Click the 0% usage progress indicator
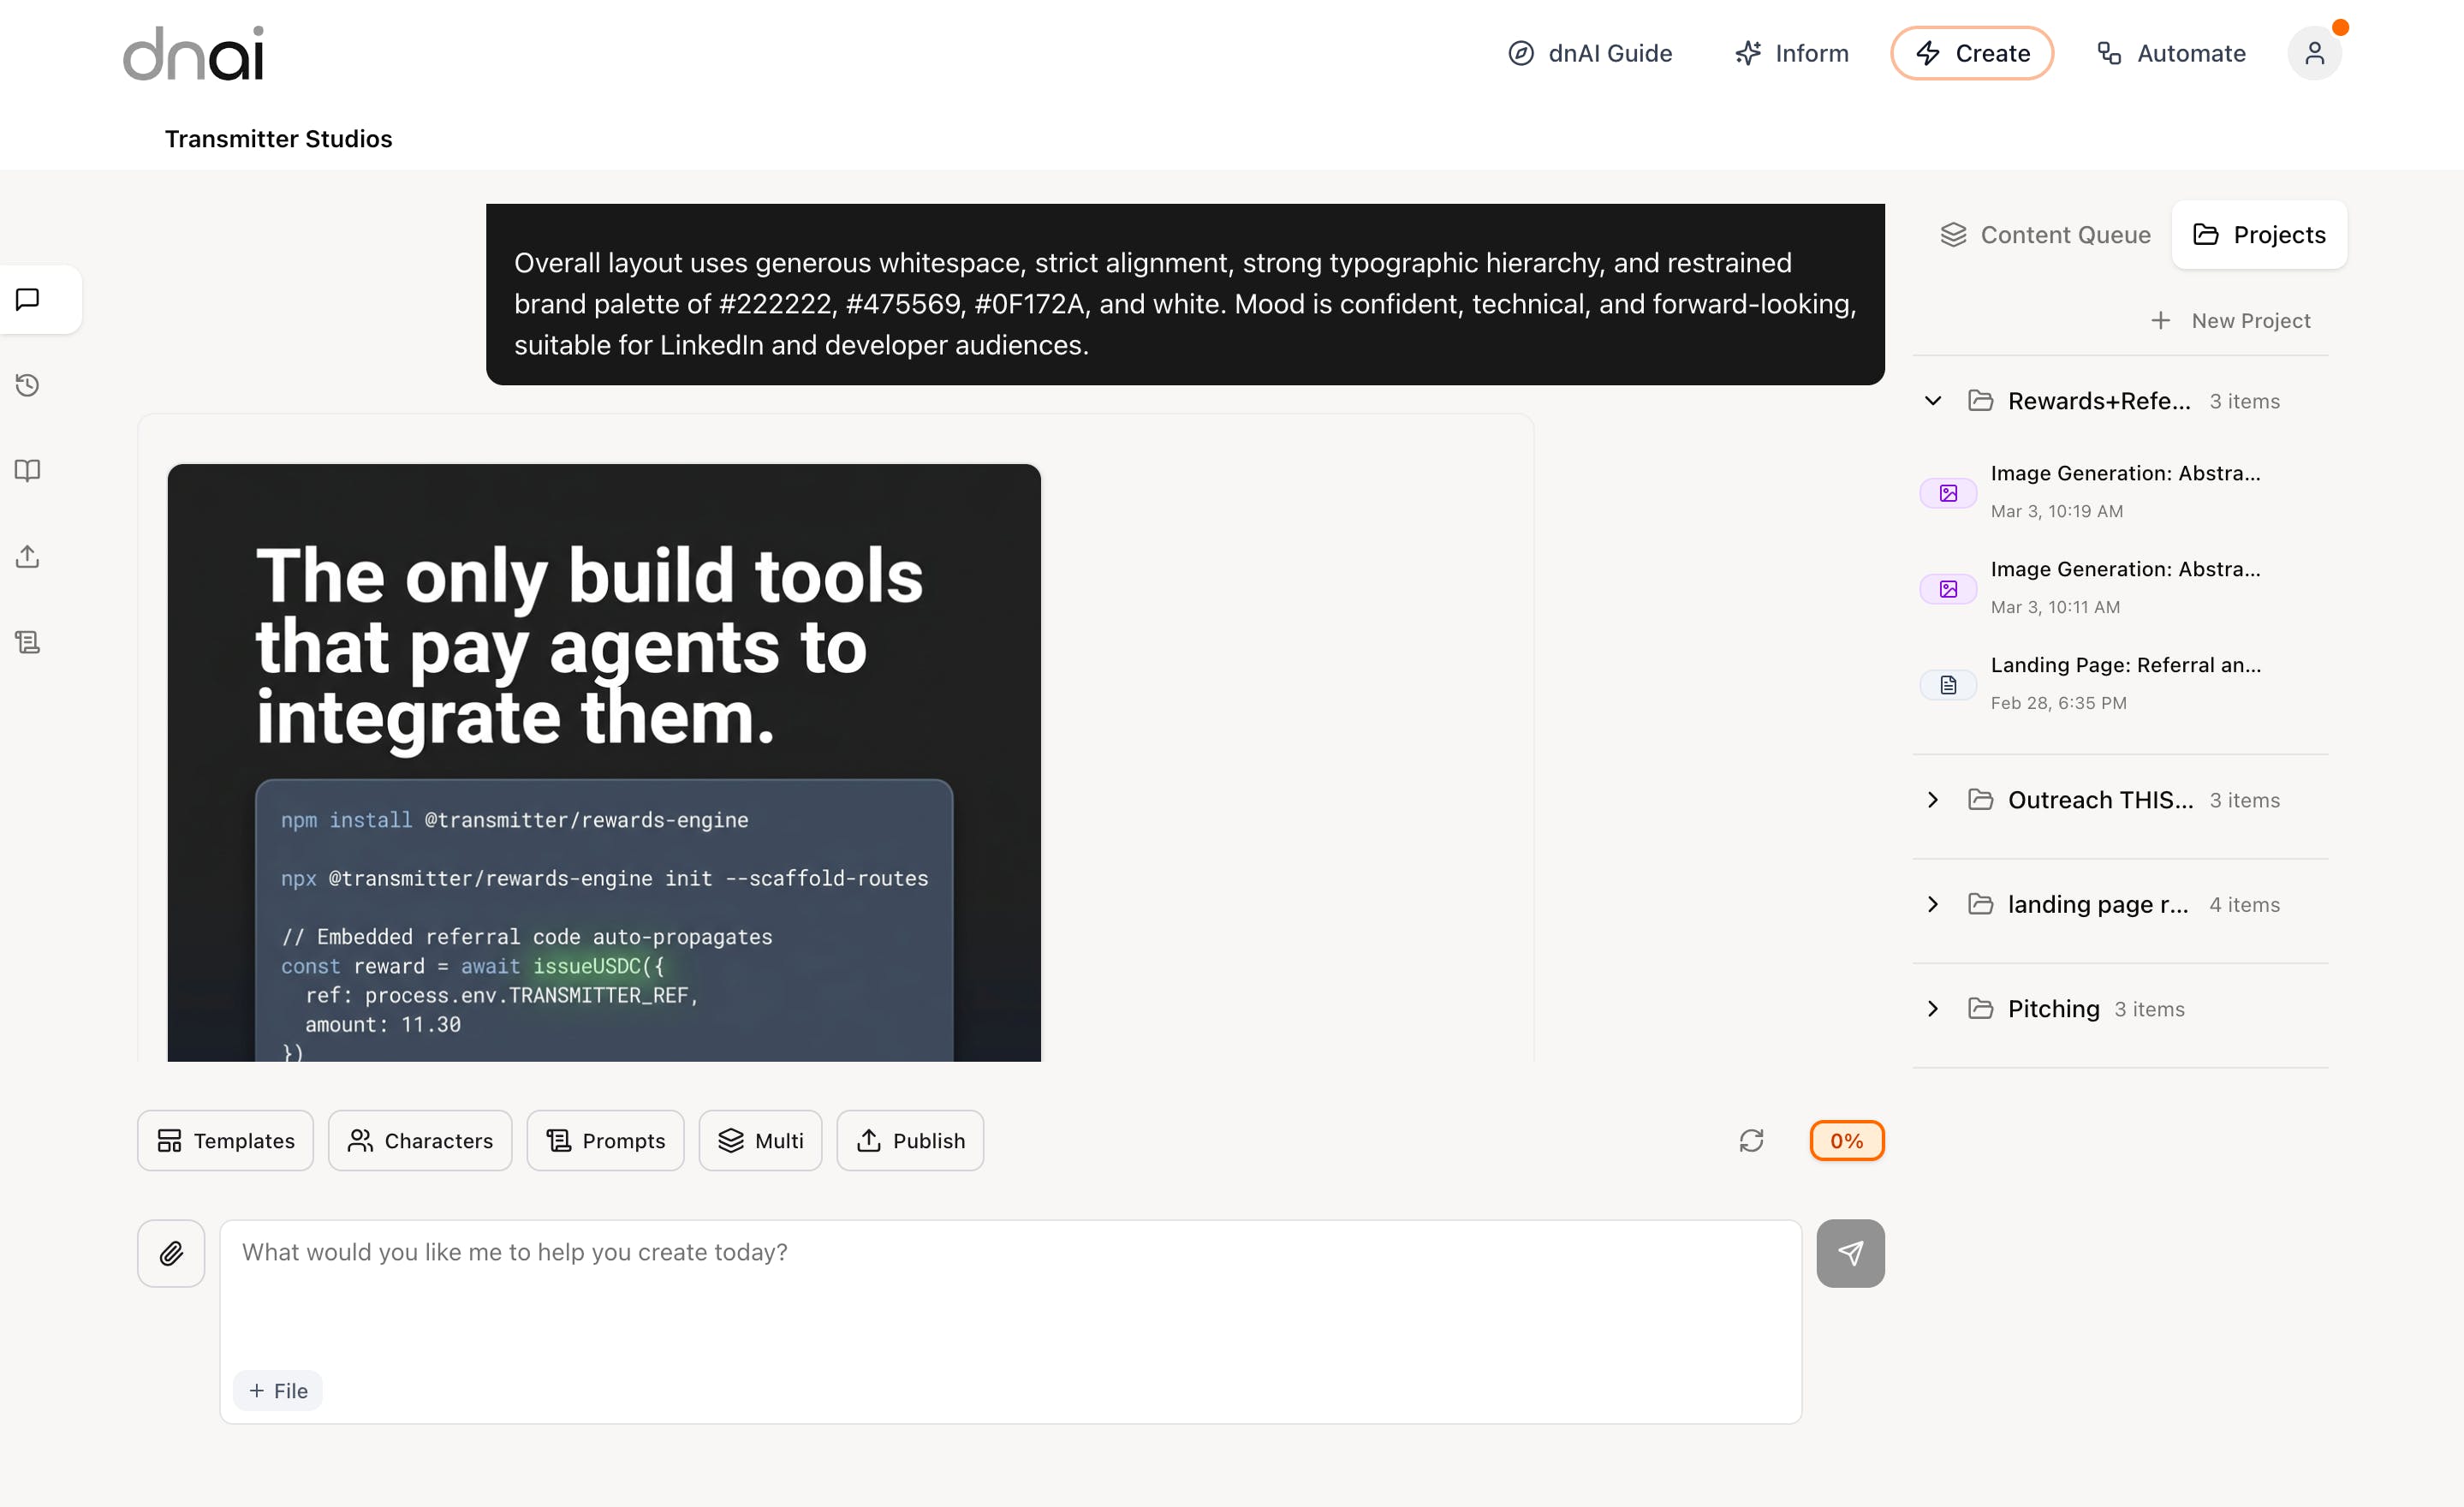The height and width of the screenshot is (1507, 2464). [1846, 1141]
